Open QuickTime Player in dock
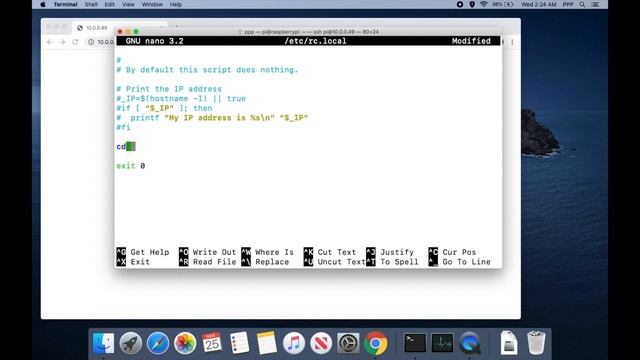 (470, 343)
